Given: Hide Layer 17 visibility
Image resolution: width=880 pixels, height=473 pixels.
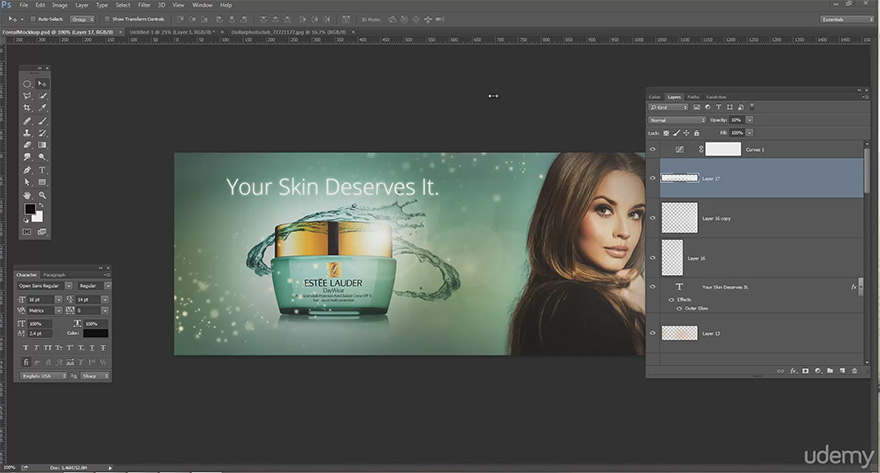Looking at the screenshot, I should coord(653,178).
